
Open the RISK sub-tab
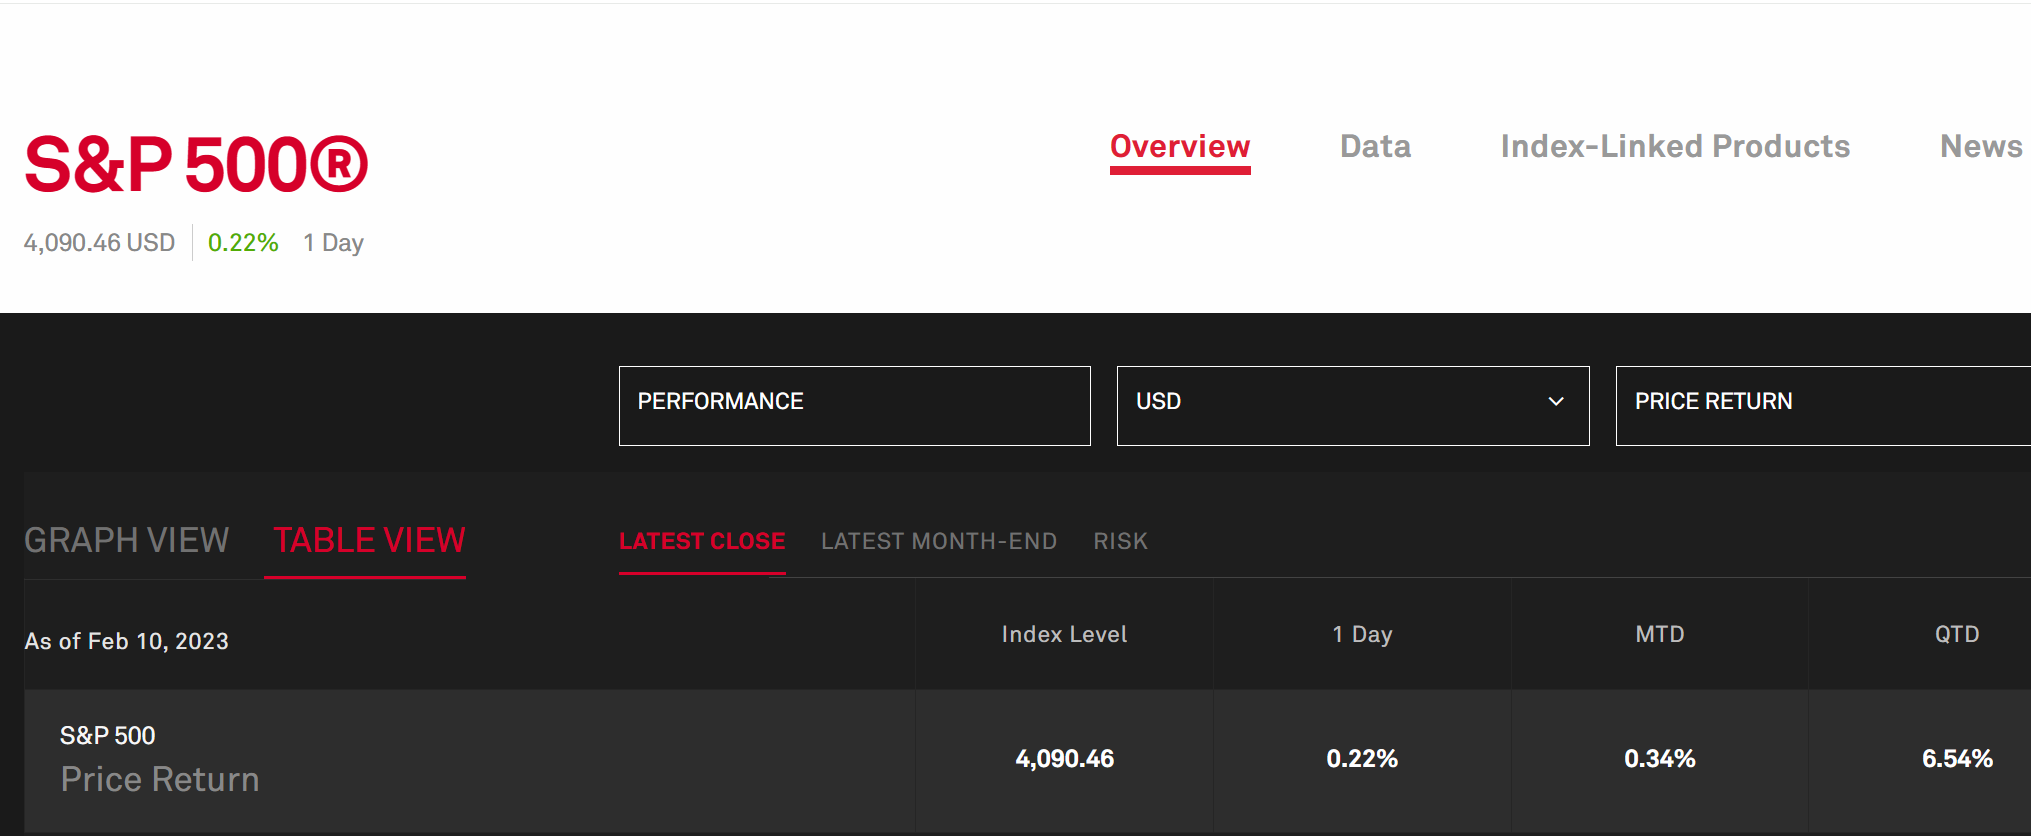(1120, 541)
